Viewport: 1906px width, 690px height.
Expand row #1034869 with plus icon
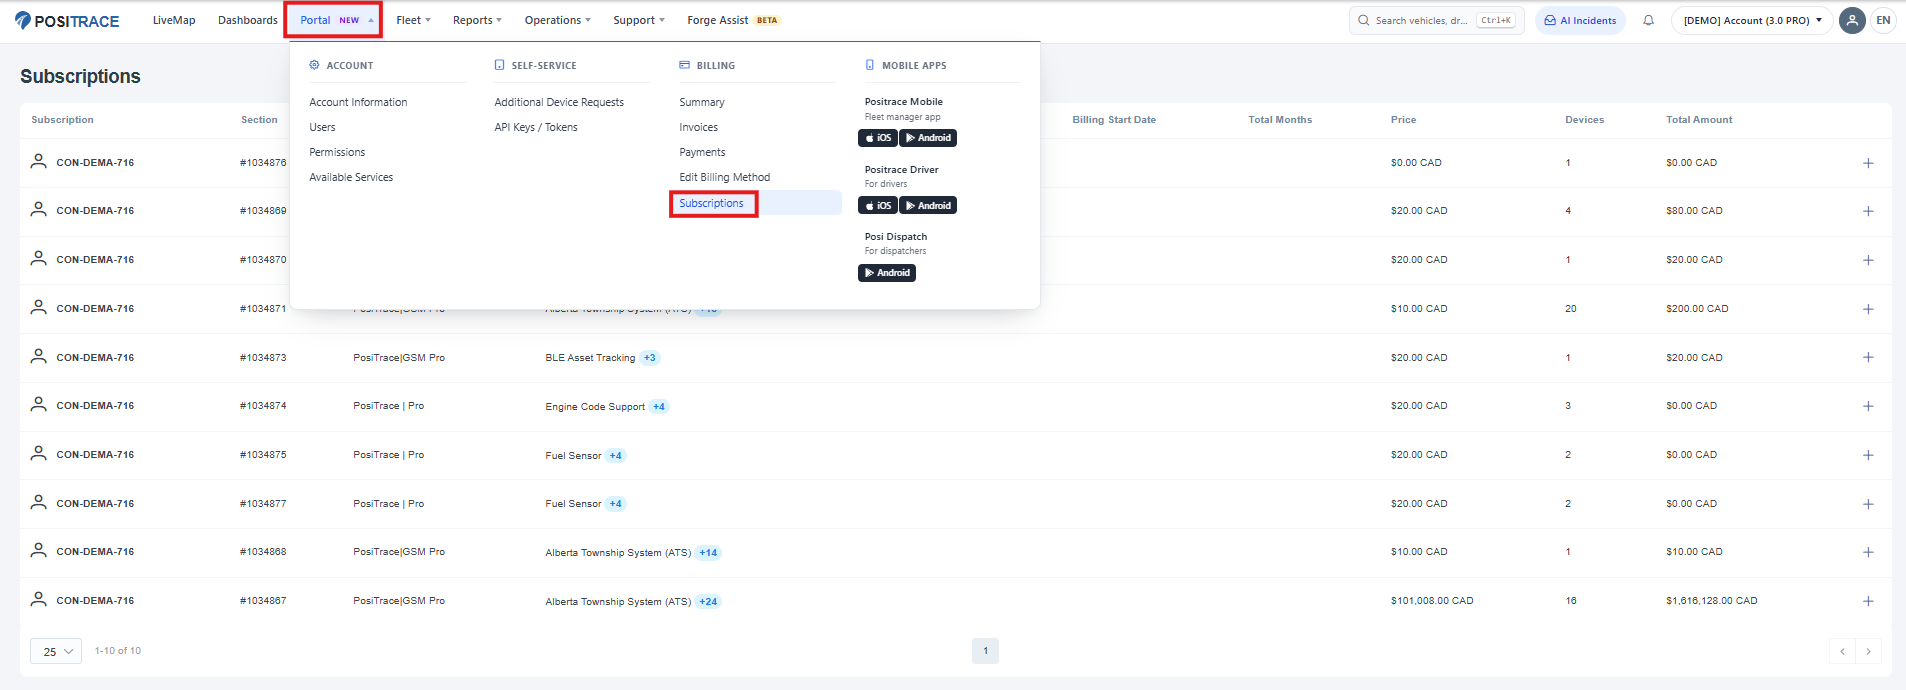point(1868,211)
